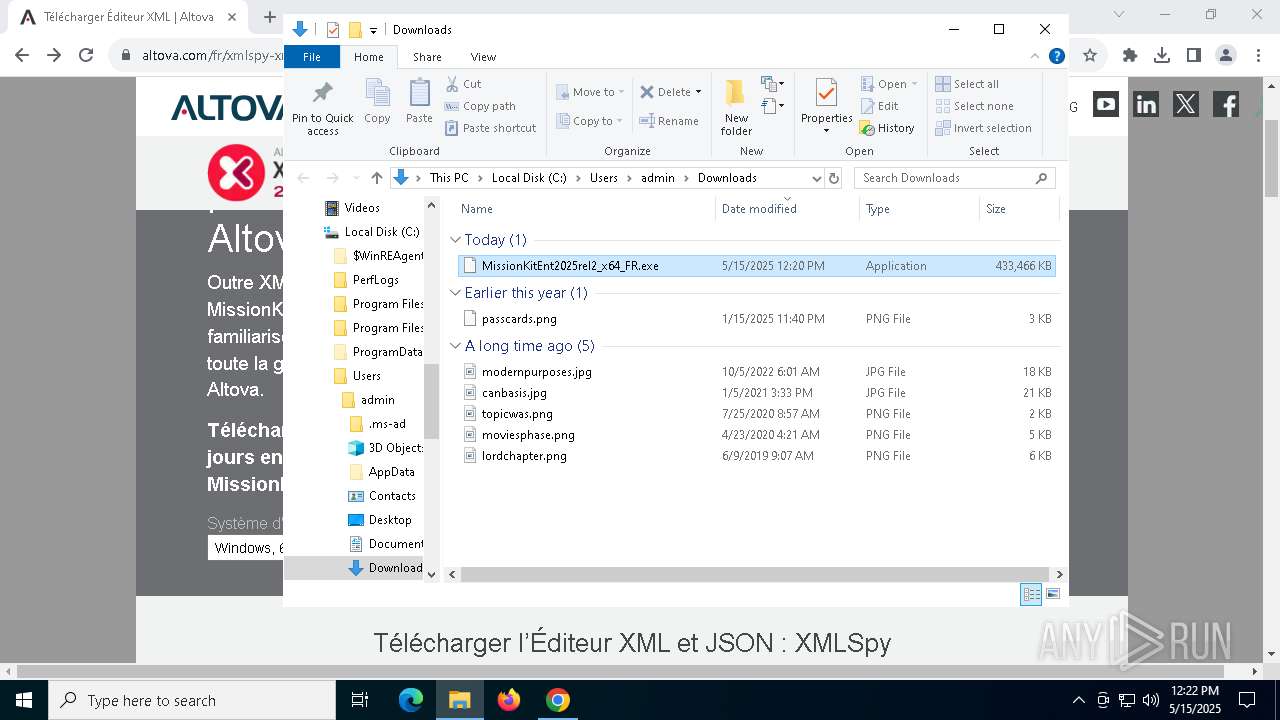The height and width of the screenshot is (720, 1280).
Task: Select lordchapter.png file
Action: pos(757,456)
